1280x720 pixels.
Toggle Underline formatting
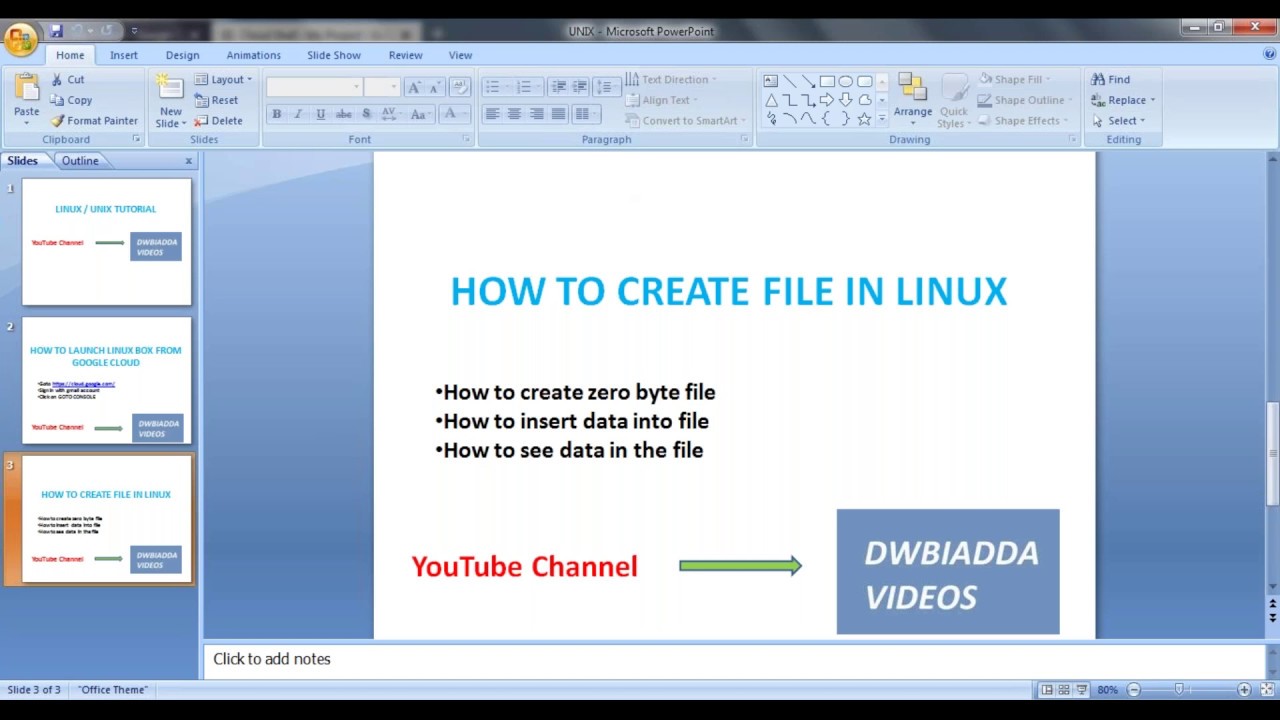tap(320, 114)
